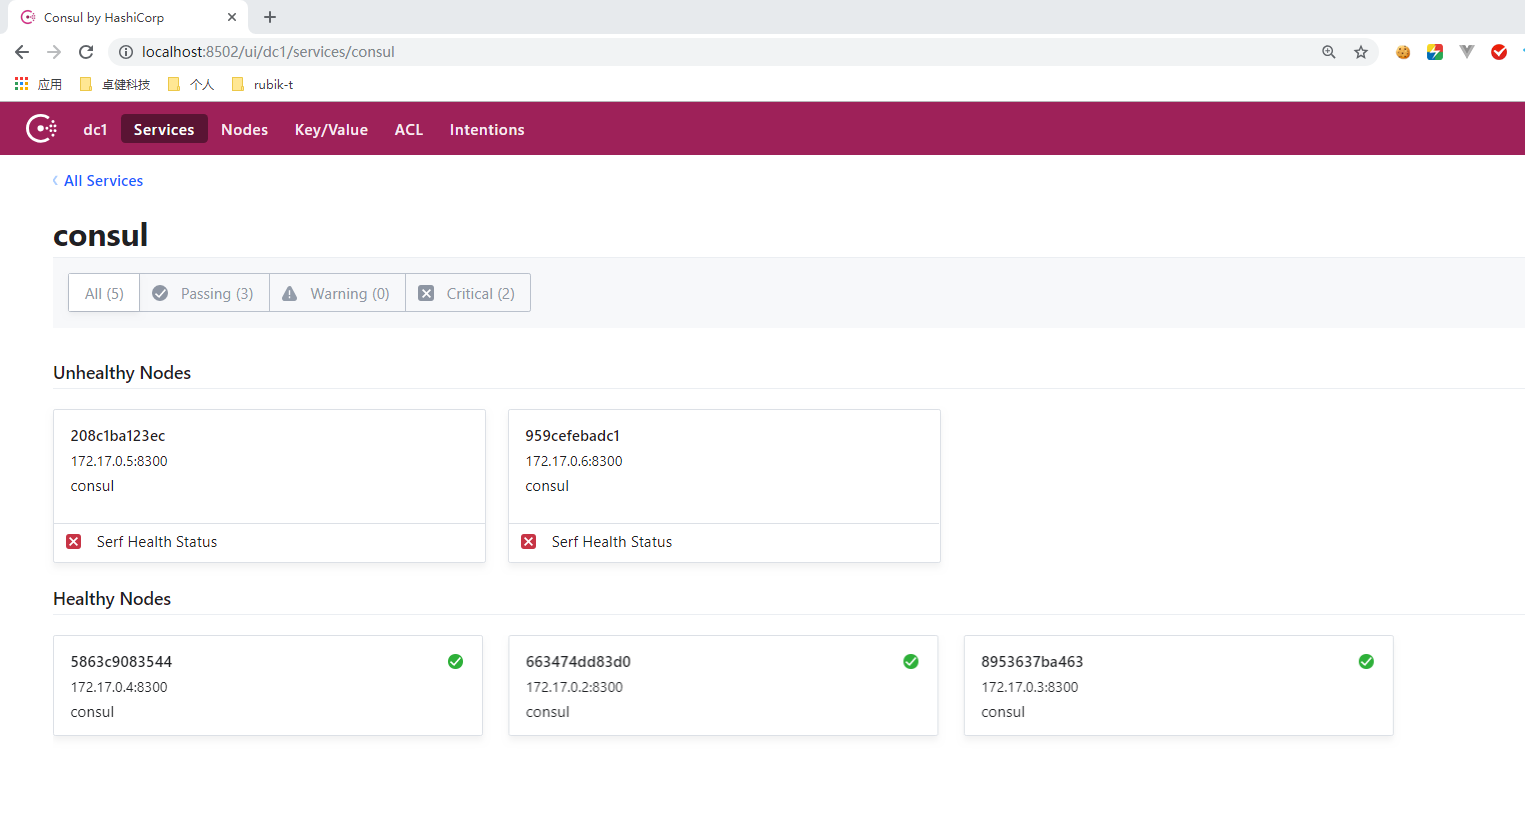Go to the Nodes page
This screenshot has height=830, width=1525.
pyautogui.click(x=244, y=129)
